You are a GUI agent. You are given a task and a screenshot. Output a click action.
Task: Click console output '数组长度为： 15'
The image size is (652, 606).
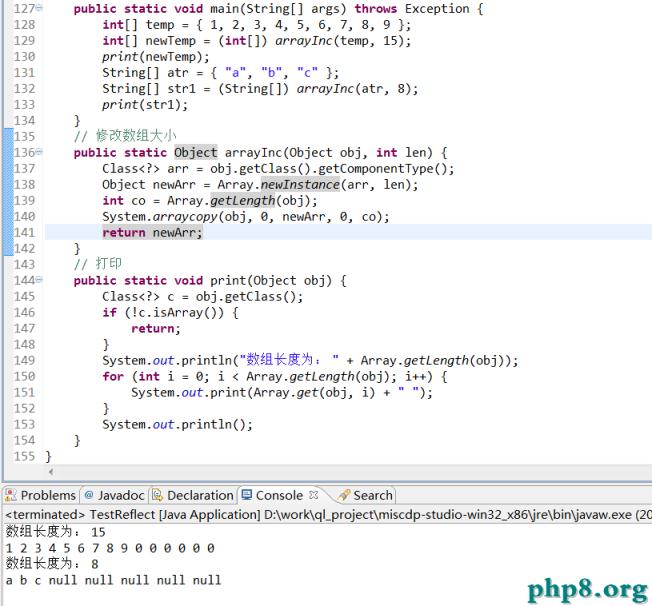(x=56, y=532)
